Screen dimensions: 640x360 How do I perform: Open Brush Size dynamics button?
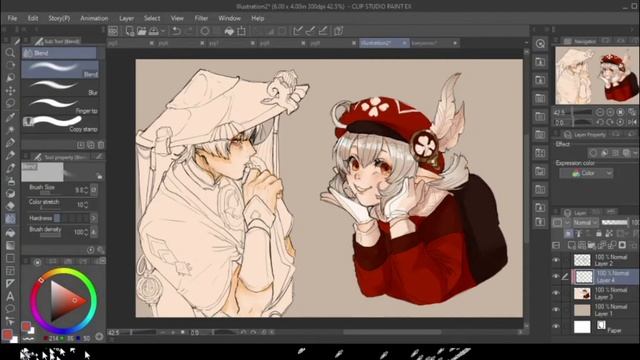pos(94,190)
